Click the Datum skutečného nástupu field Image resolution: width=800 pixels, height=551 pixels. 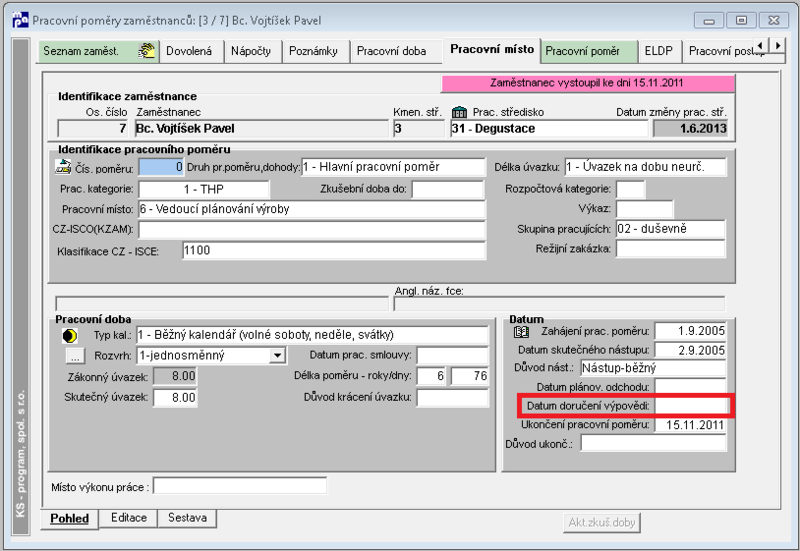tap(690, 350)
